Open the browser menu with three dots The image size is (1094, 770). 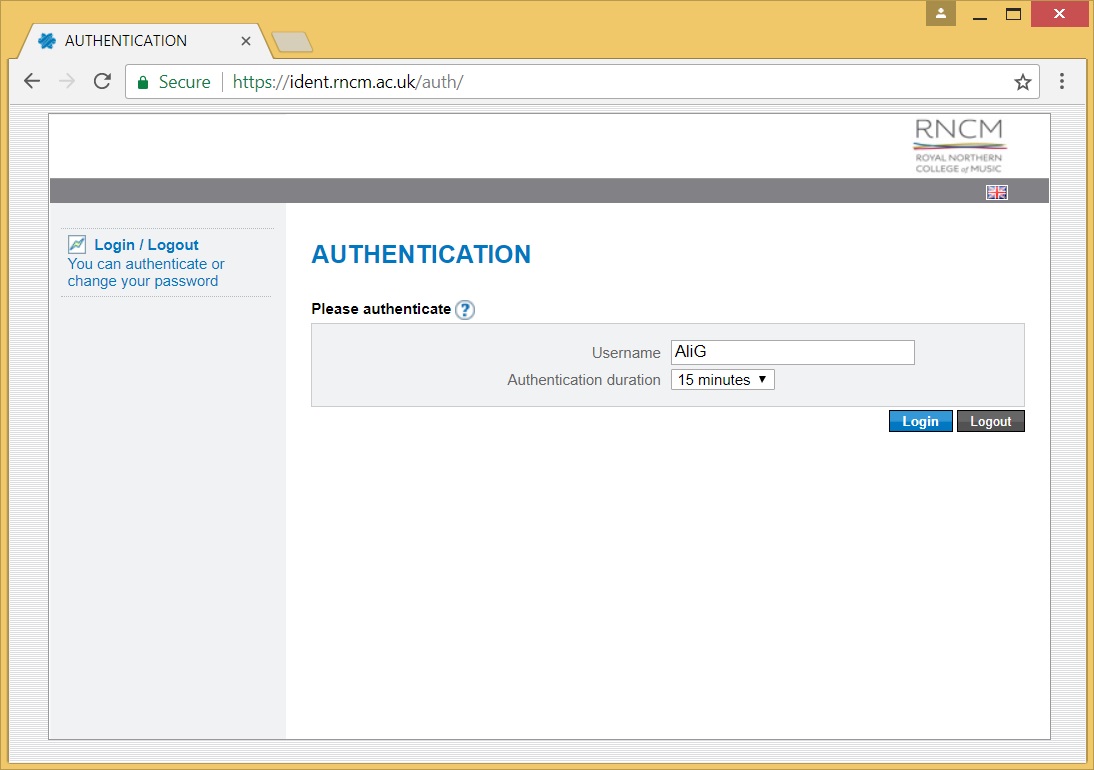pyautogui.click(x=1062, y=81)
